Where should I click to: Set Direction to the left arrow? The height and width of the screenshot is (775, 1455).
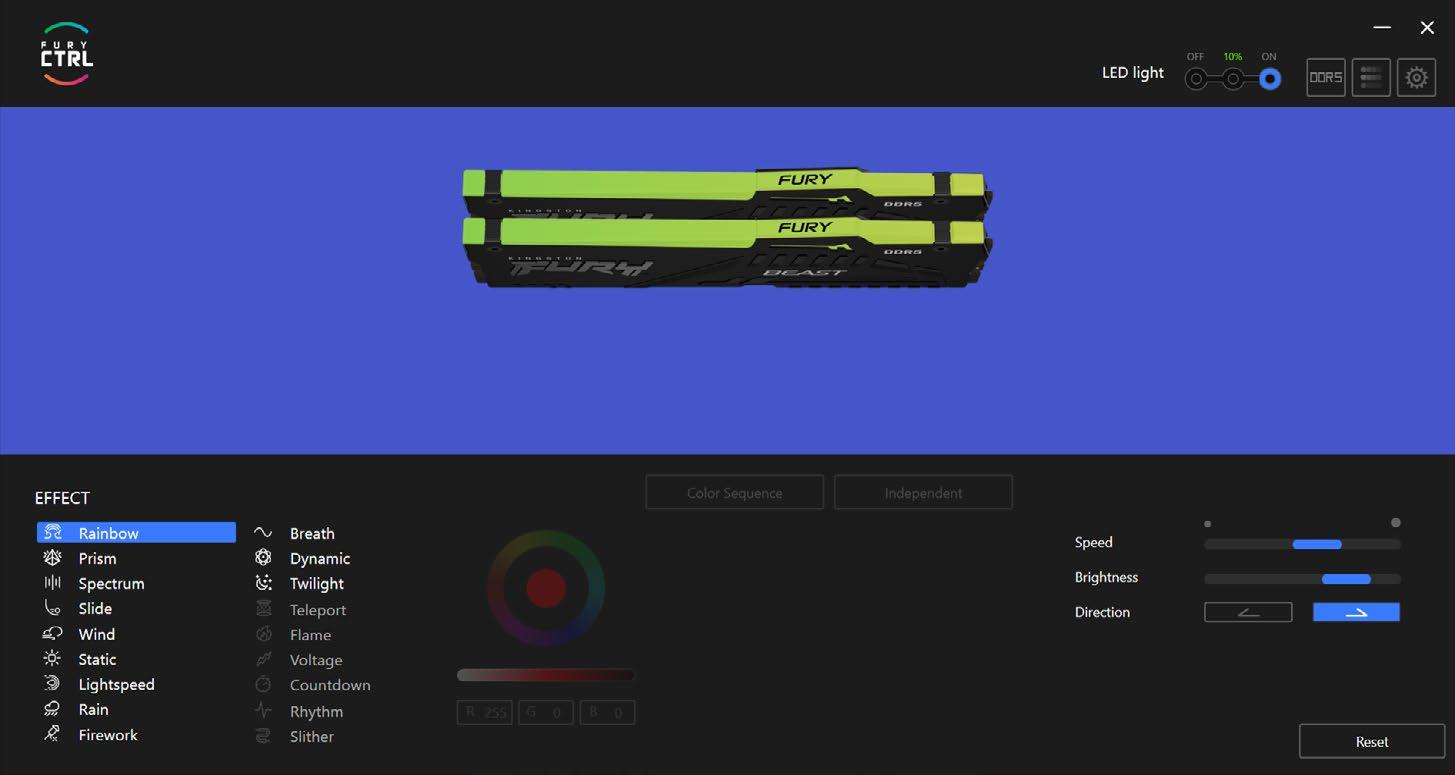pos(1248,612)
